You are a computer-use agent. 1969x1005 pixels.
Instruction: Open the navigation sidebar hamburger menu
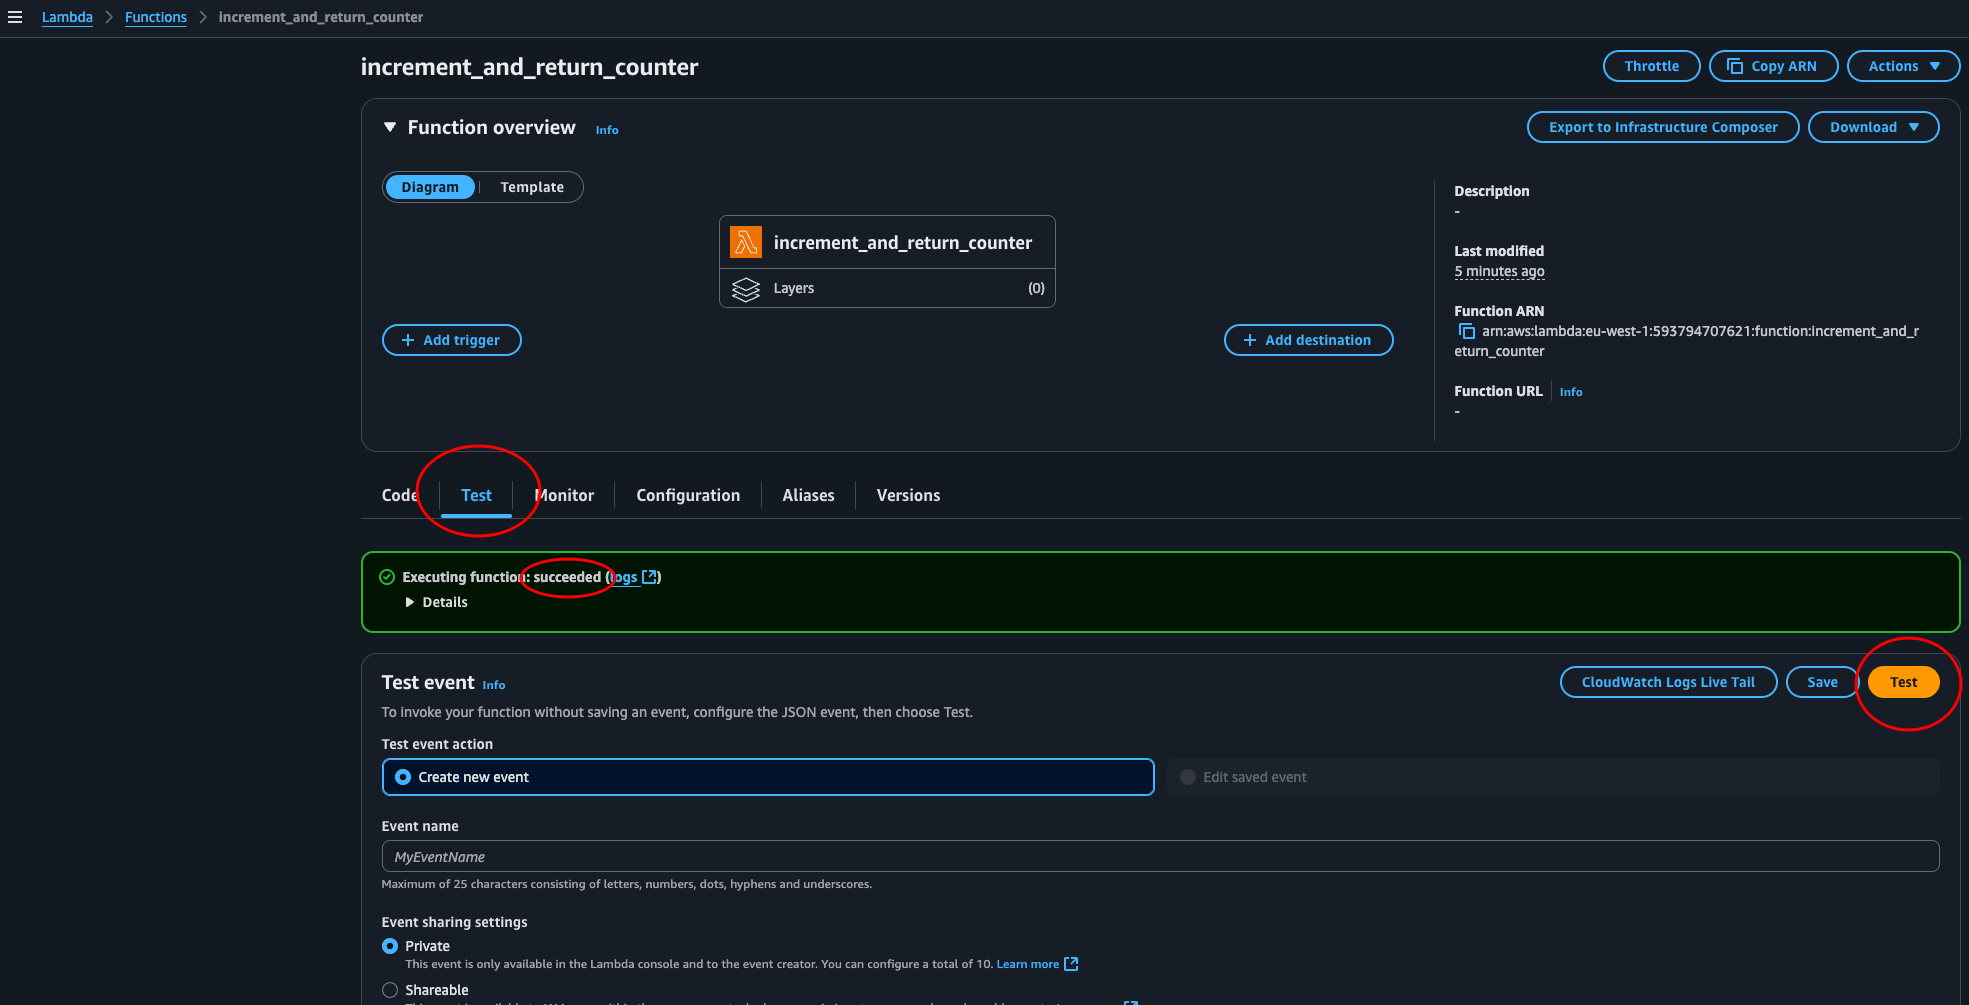pyautogui.click(x=15, y=16)
